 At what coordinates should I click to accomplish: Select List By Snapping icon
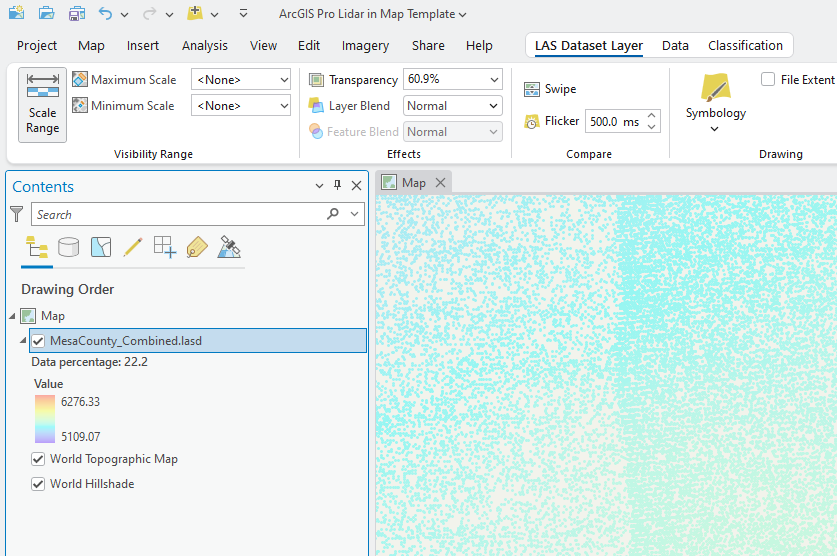coord(165,248)
